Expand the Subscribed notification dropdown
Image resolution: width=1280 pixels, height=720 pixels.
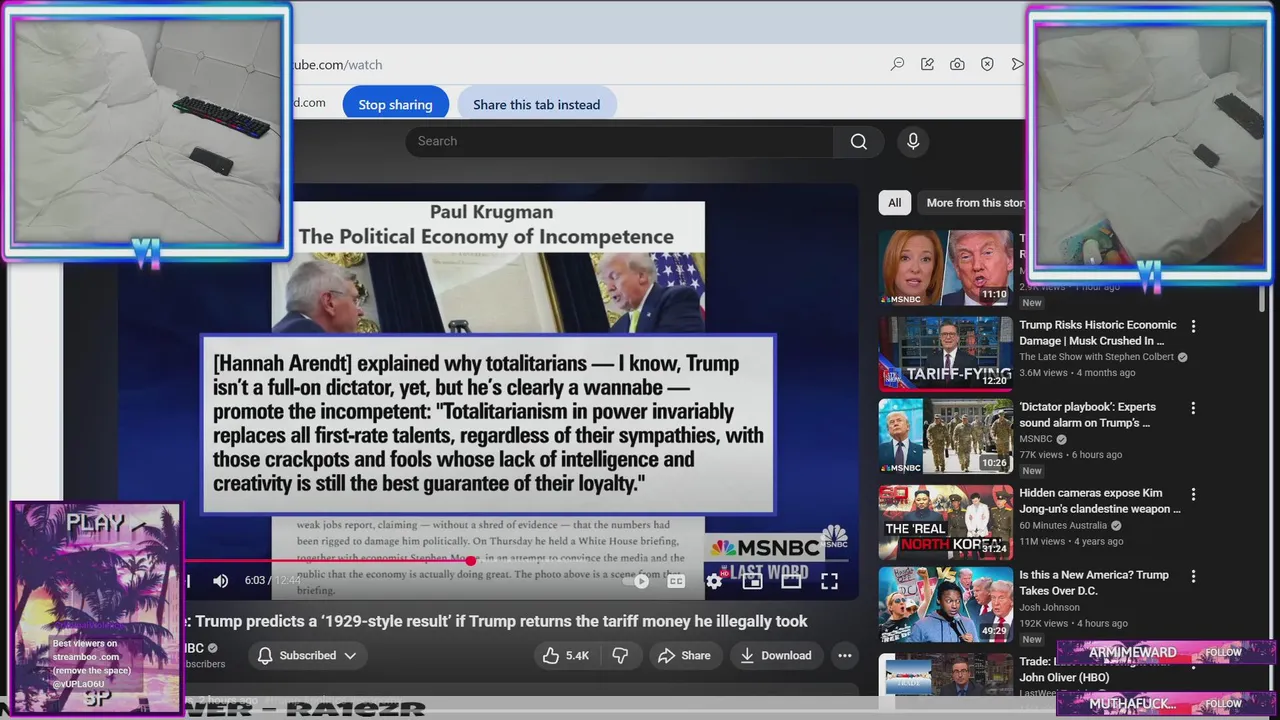click(x=307, y=656)
